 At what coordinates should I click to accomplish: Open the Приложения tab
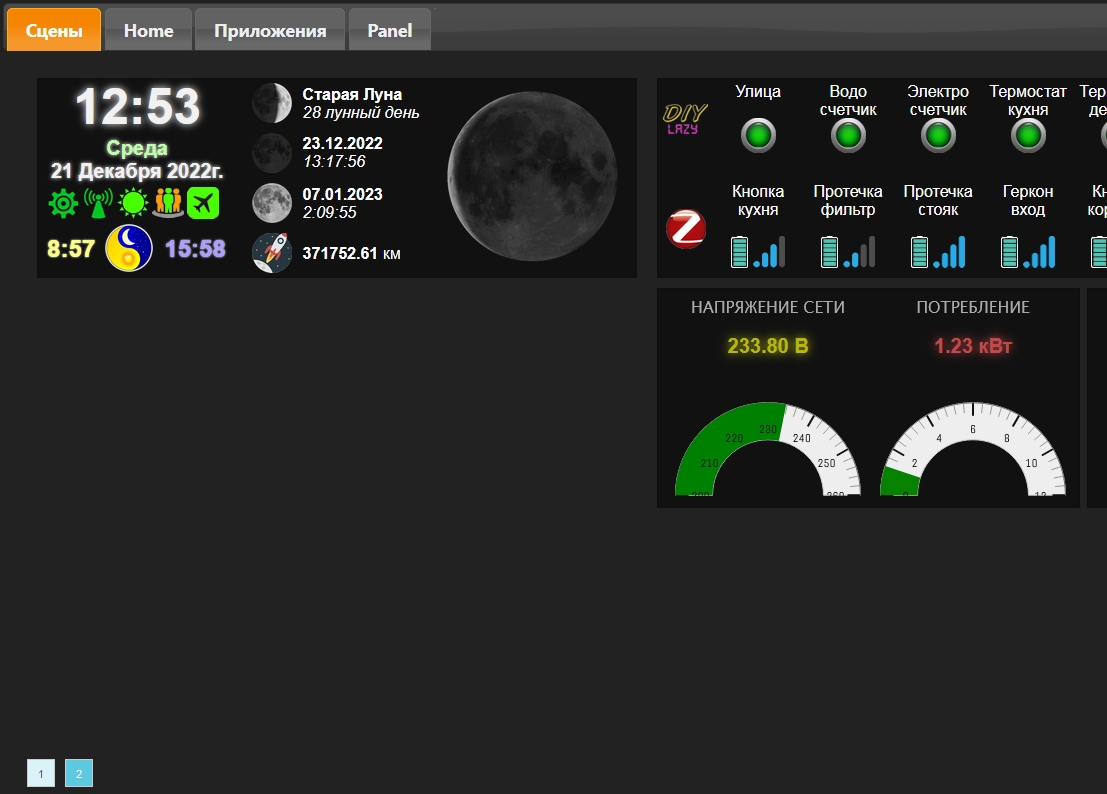tap(270, 29)
